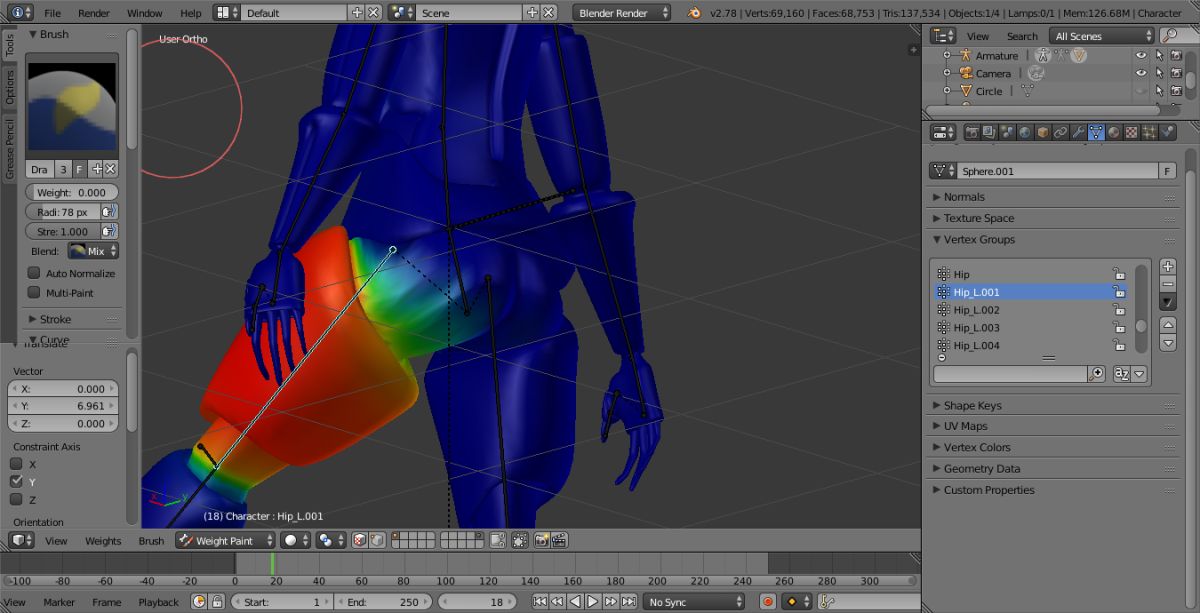Toggle Auto Normalize checkbox

(x=34, y=273)
